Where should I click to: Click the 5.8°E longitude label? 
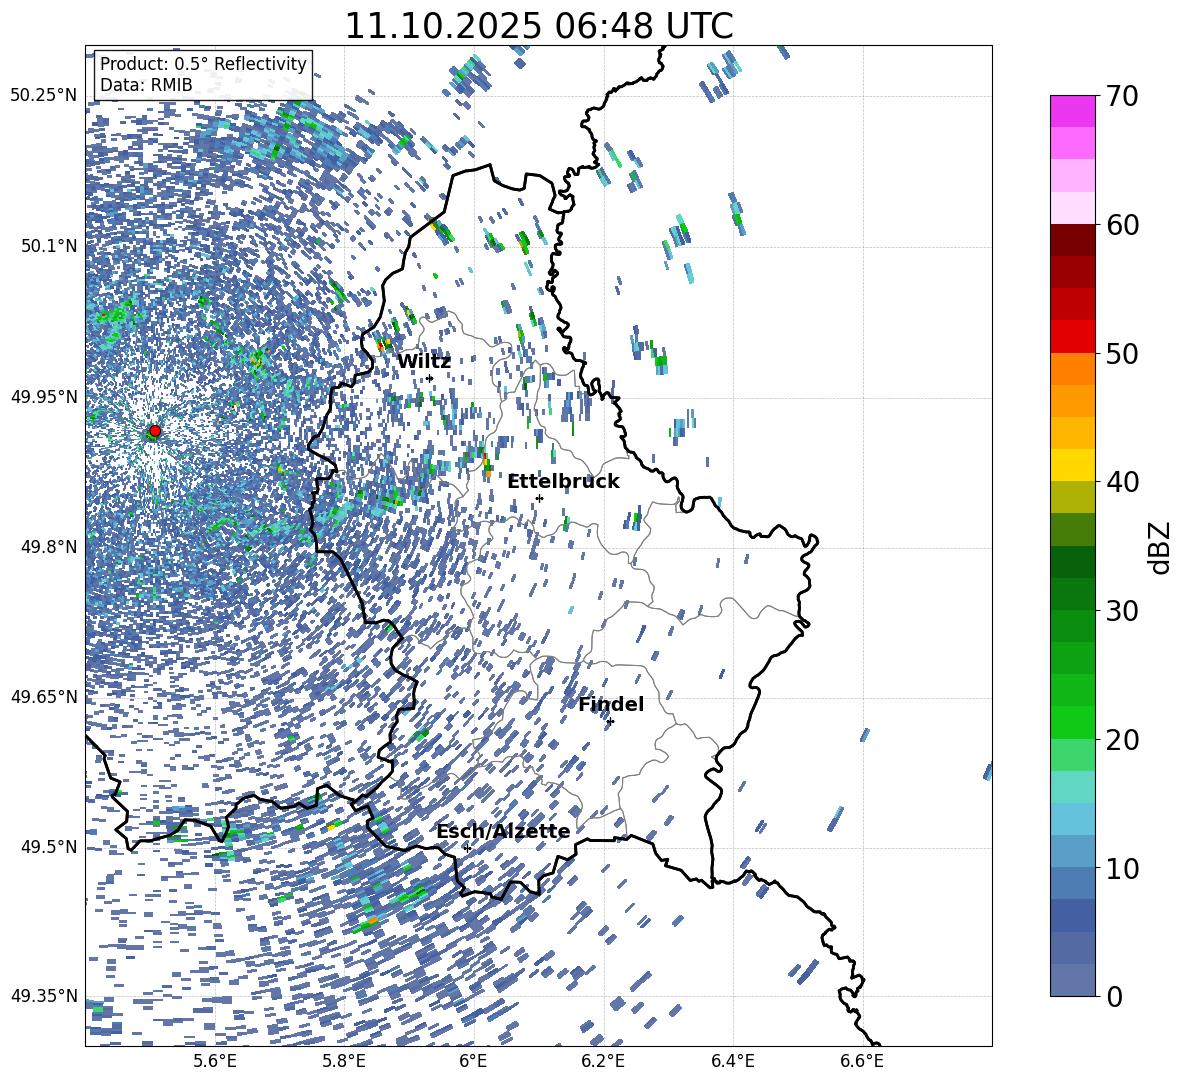tap(344, 1061)
